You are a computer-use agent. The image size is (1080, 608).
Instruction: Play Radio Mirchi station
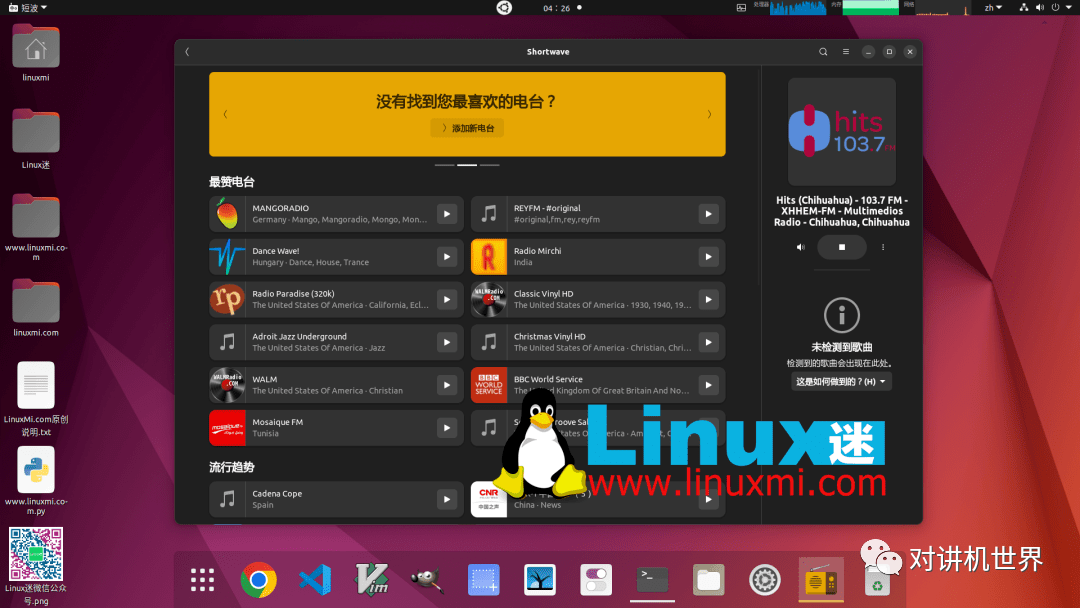point(708,257)
